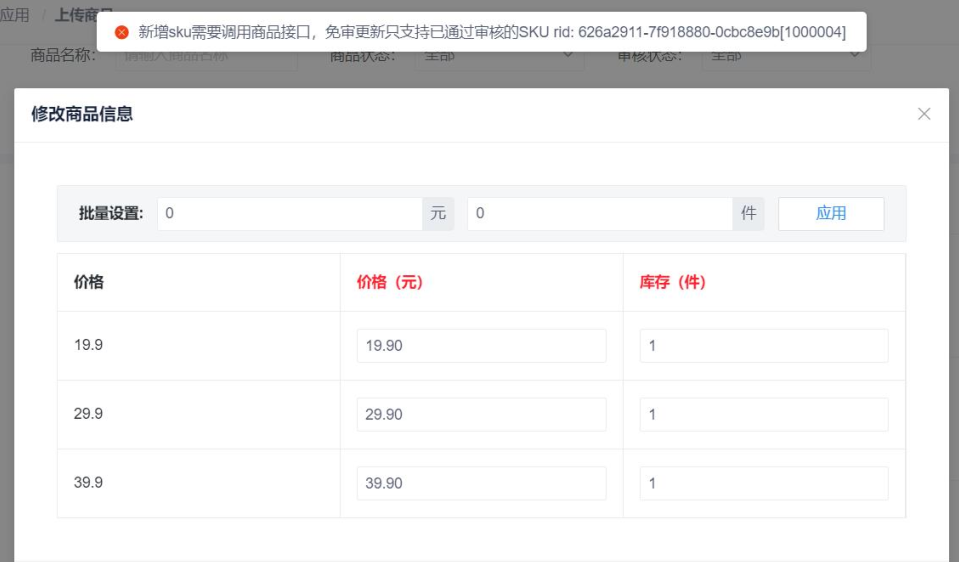Go to 应用 in the breadcrumb
This screenshot has width=959, height=562.
[x=15, y=15]
